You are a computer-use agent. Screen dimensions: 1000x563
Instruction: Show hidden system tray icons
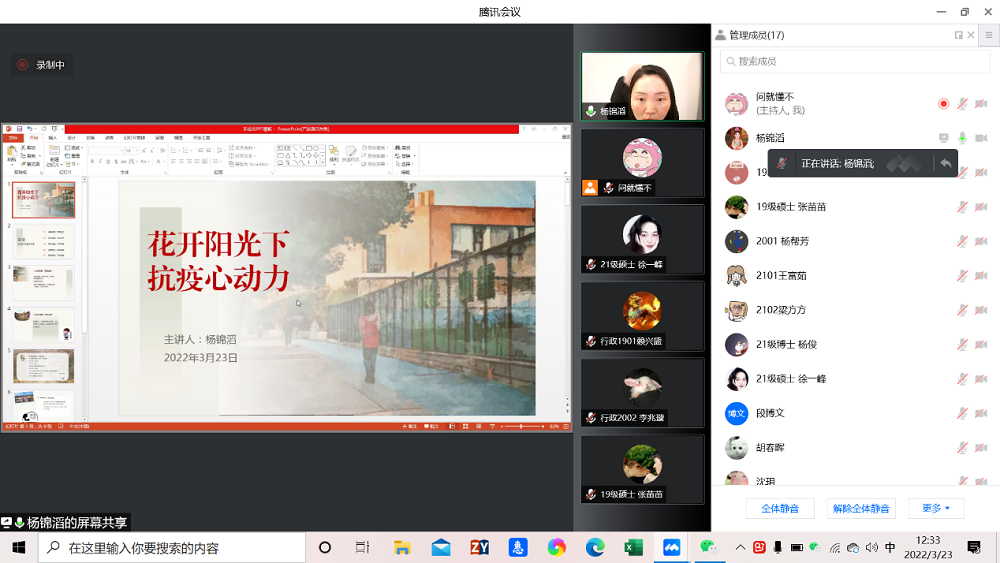coord(740,547)
